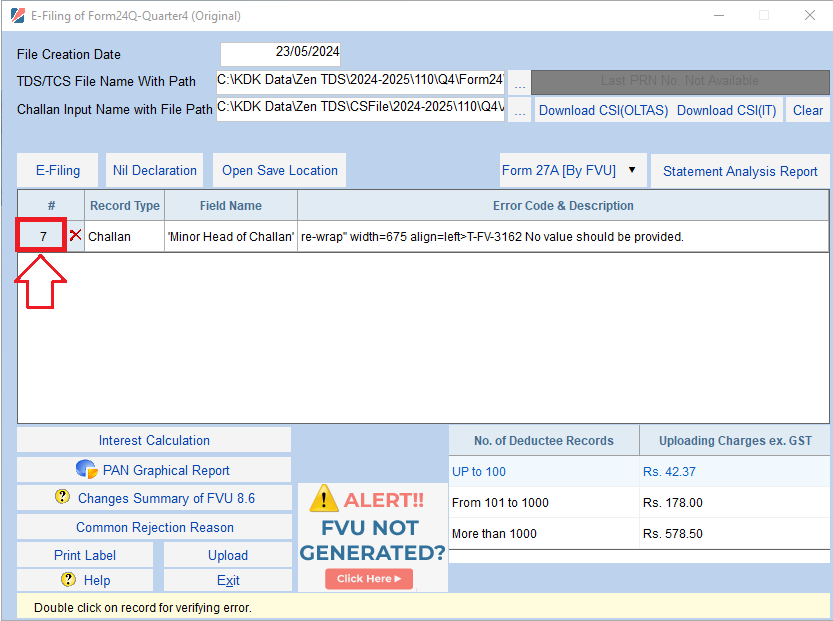
Task: Select the 'Challan' record type cell
Action: [x=124, y=236]
